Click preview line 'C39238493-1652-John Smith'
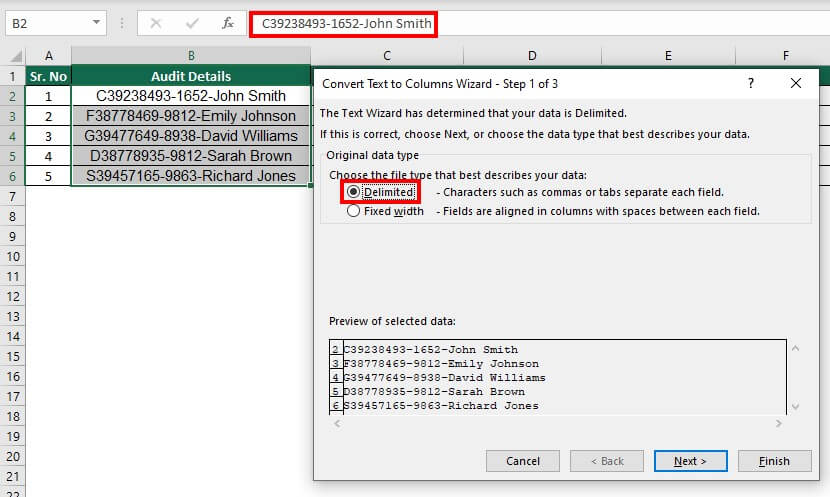Viewport: 830px width, 497px height. [x=431, y=350]
